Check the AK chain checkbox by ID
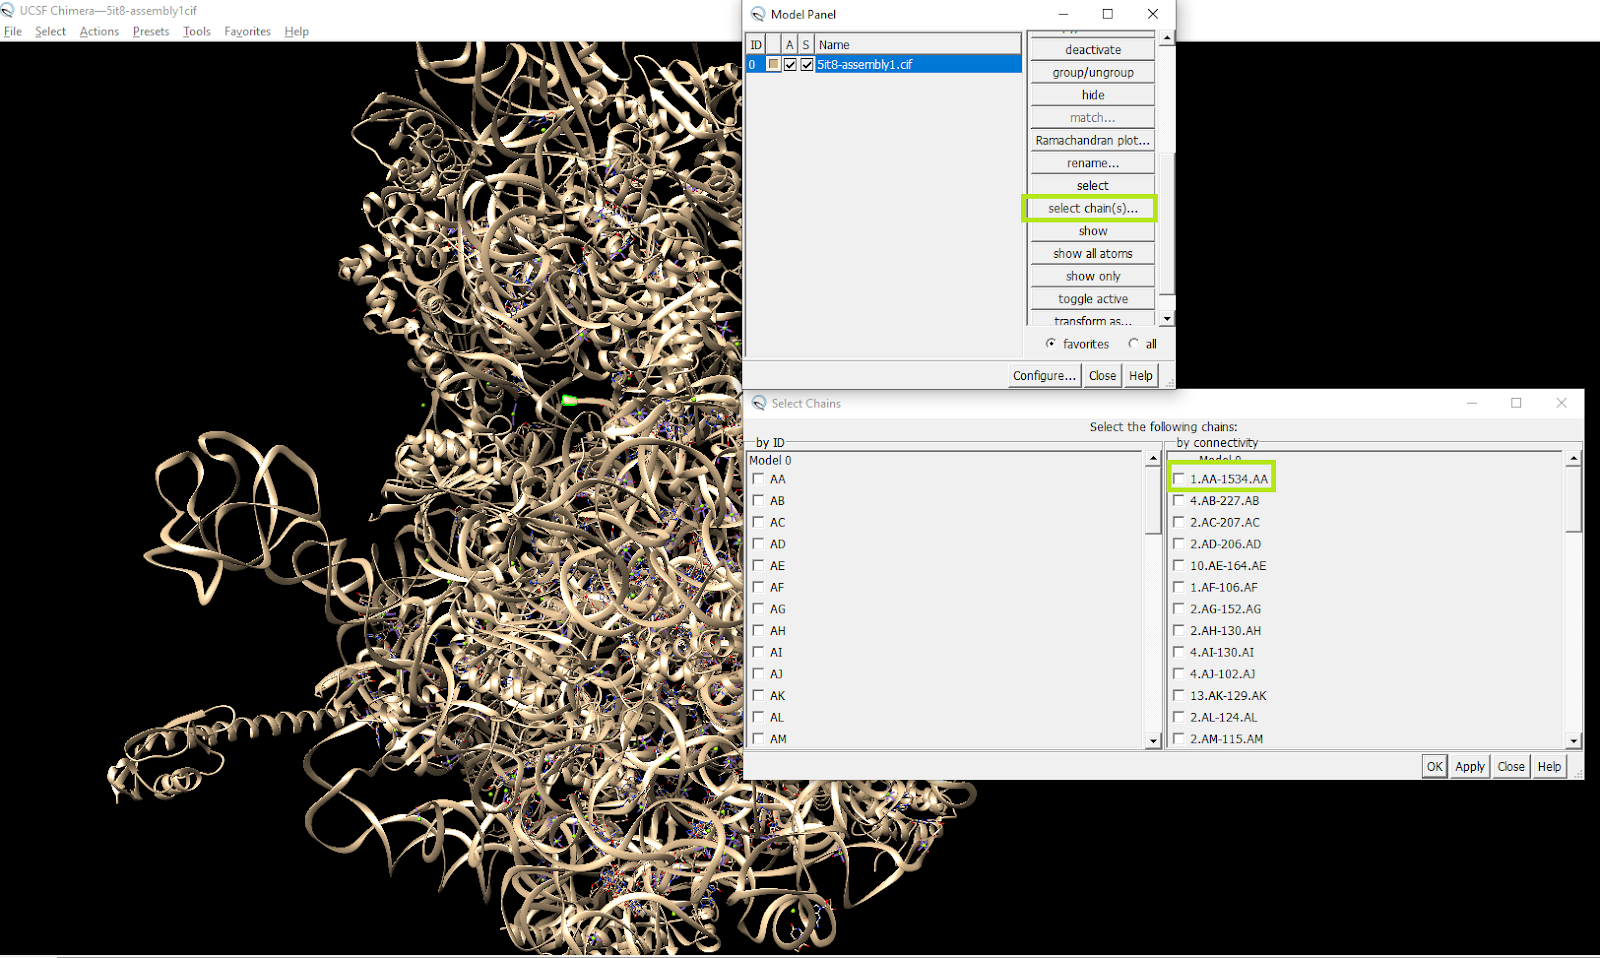1600x958 pixels. [x=758, y=696]
